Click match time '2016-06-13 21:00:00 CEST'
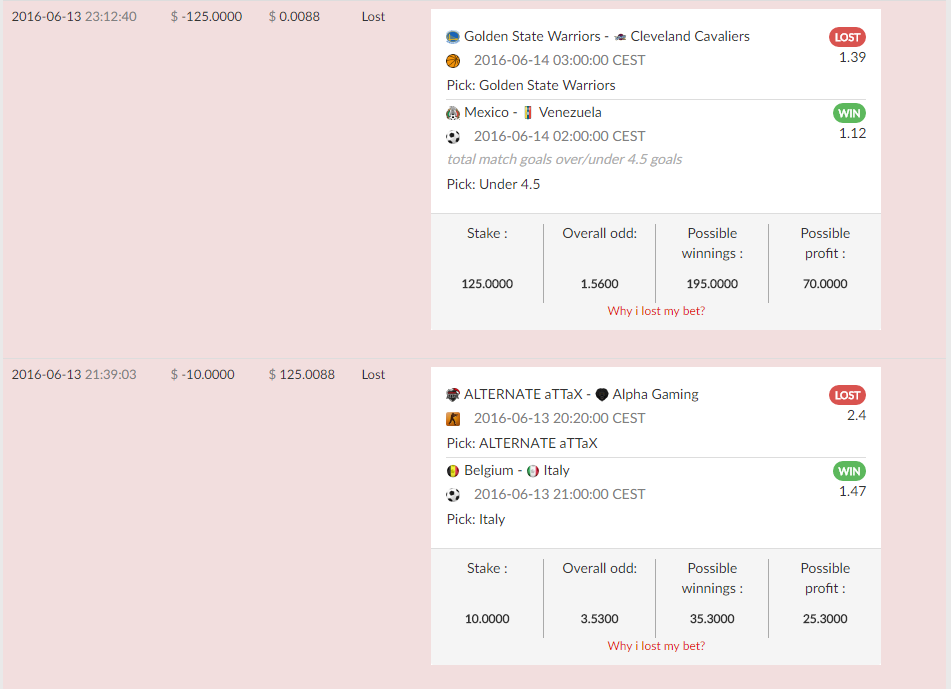 coord(559,494)
